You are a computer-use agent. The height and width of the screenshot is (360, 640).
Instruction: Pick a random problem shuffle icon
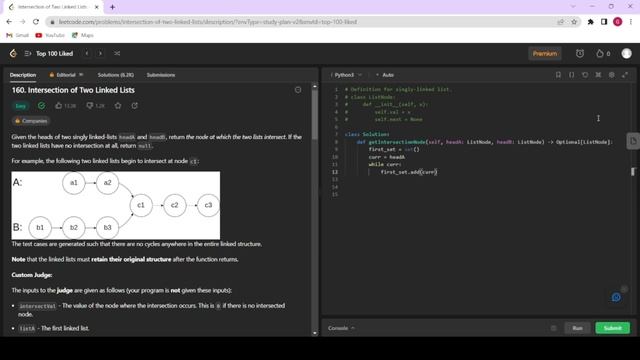click(117, 53)
